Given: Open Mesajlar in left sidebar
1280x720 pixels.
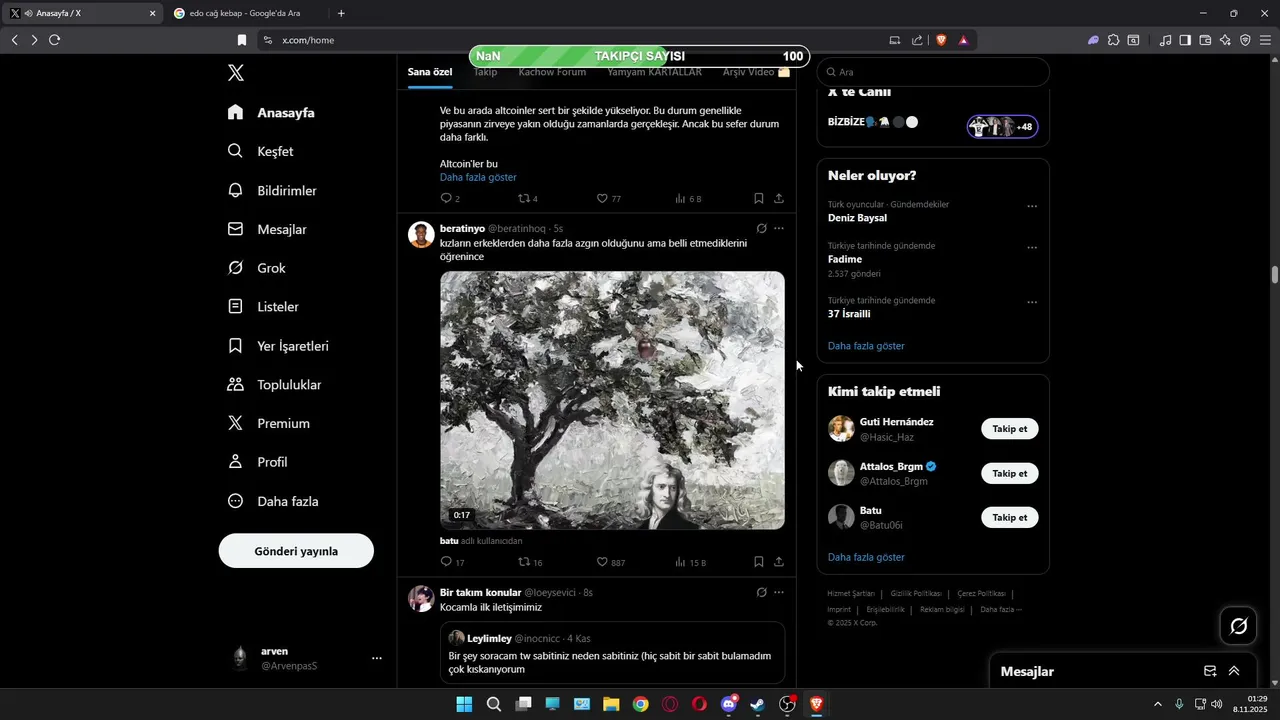Looking at the screenshot, I should point(266,229).
